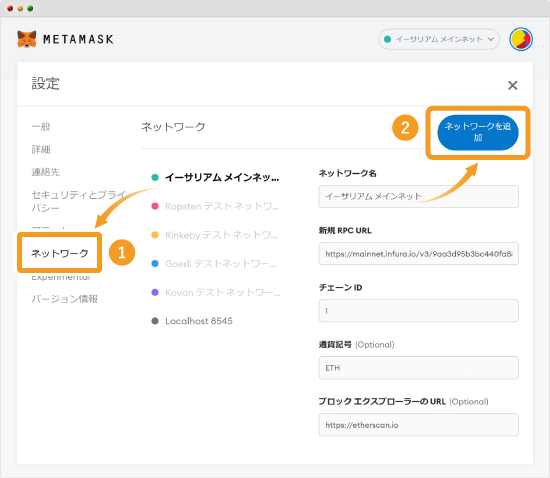Screen dimensions: 550x478
Task: Click the MetaMask fox logo
Action: 27,39
